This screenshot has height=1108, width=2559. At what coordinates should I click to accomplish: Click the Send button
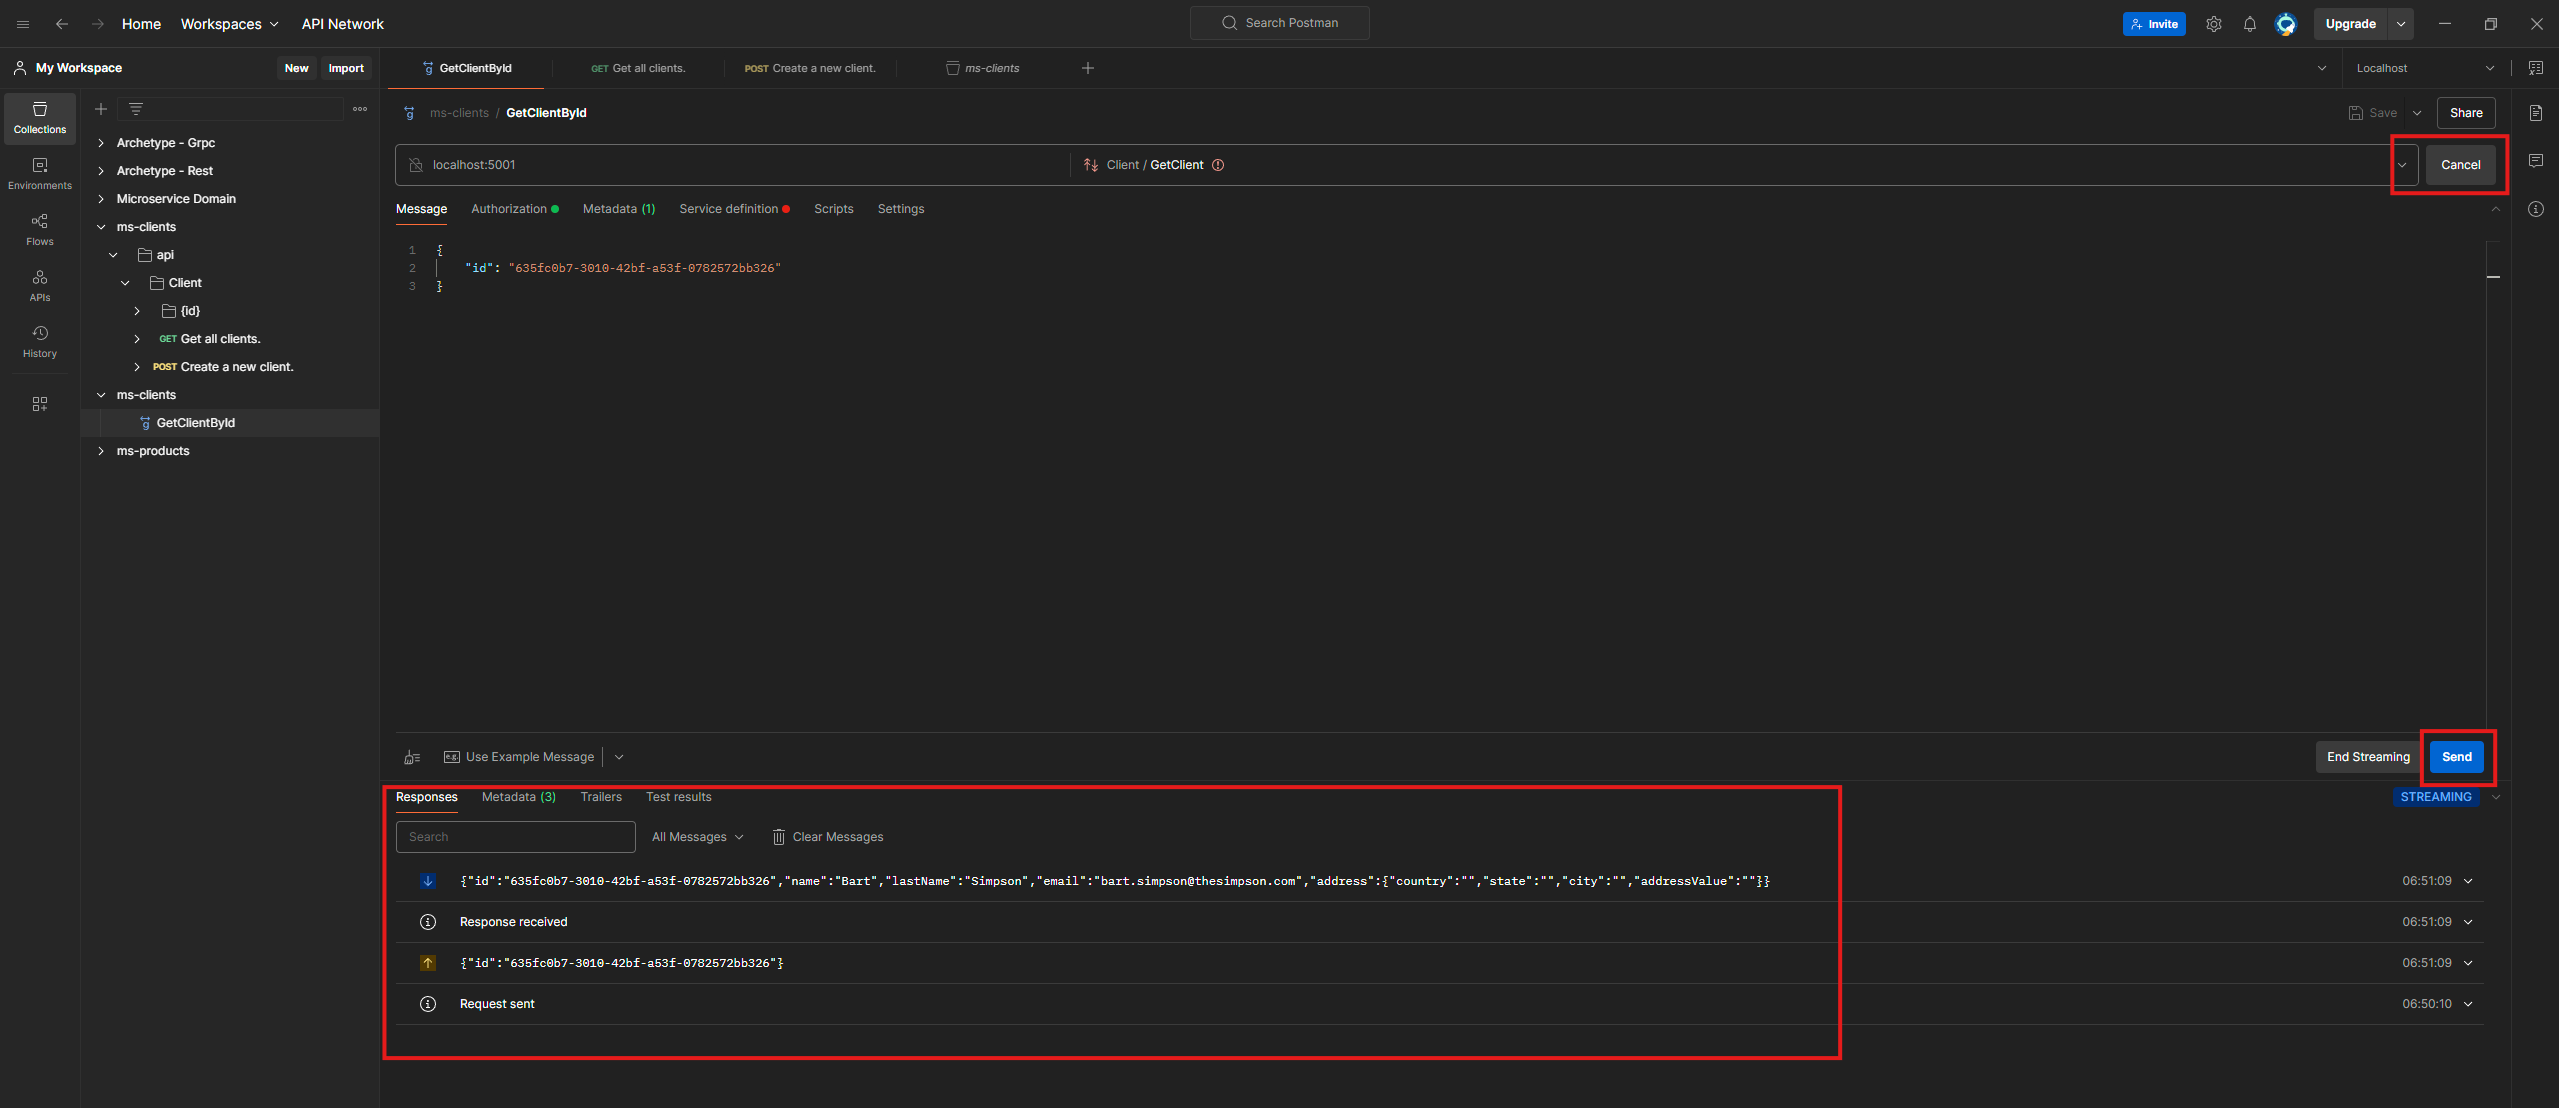[2457, 757]
